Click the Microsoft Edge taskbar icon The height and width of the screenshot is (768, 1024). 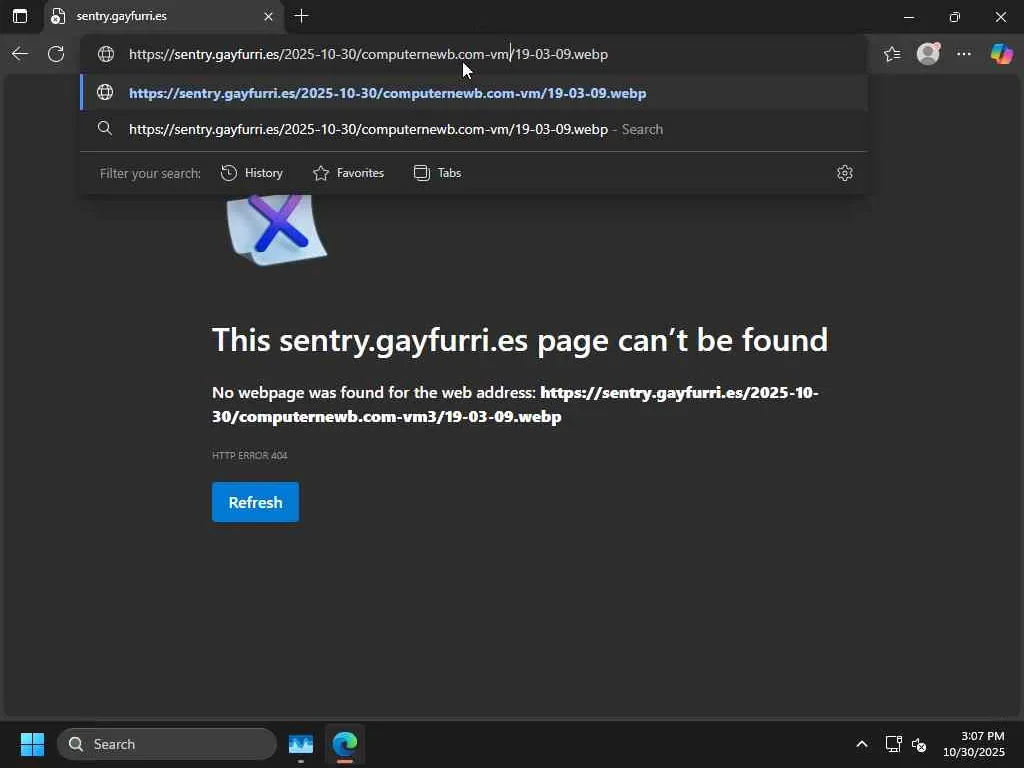click(345, 744)
